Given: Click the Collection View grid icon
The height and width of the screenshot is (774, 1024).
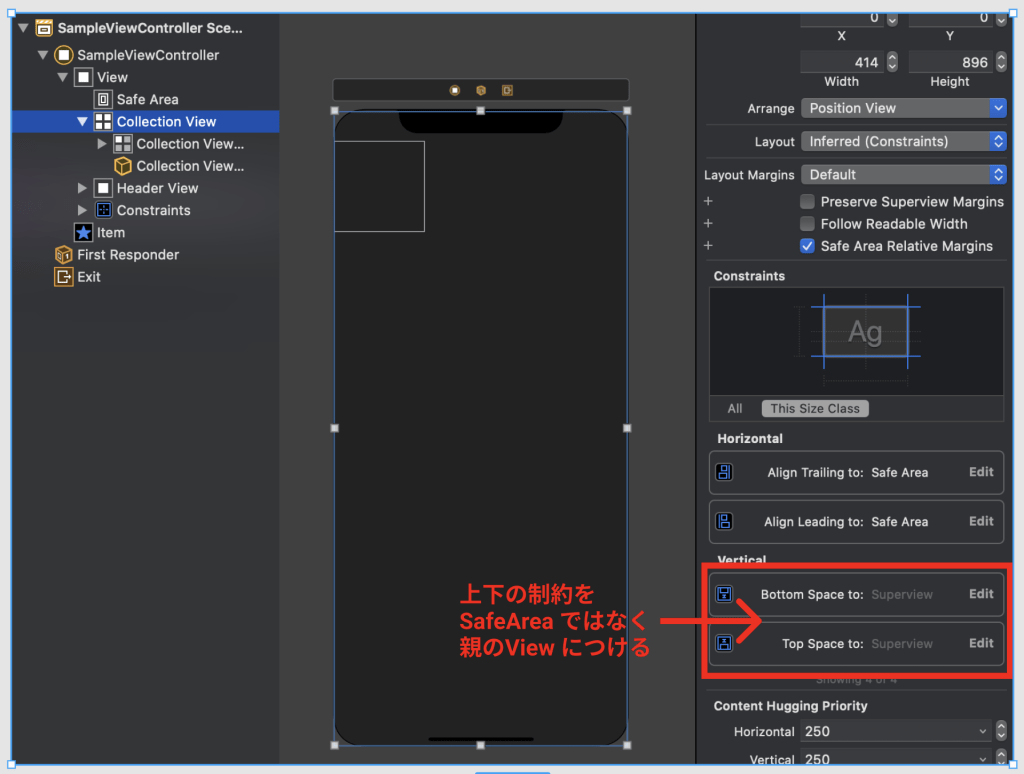Looking at the screenshot, I should coord(103,122).
